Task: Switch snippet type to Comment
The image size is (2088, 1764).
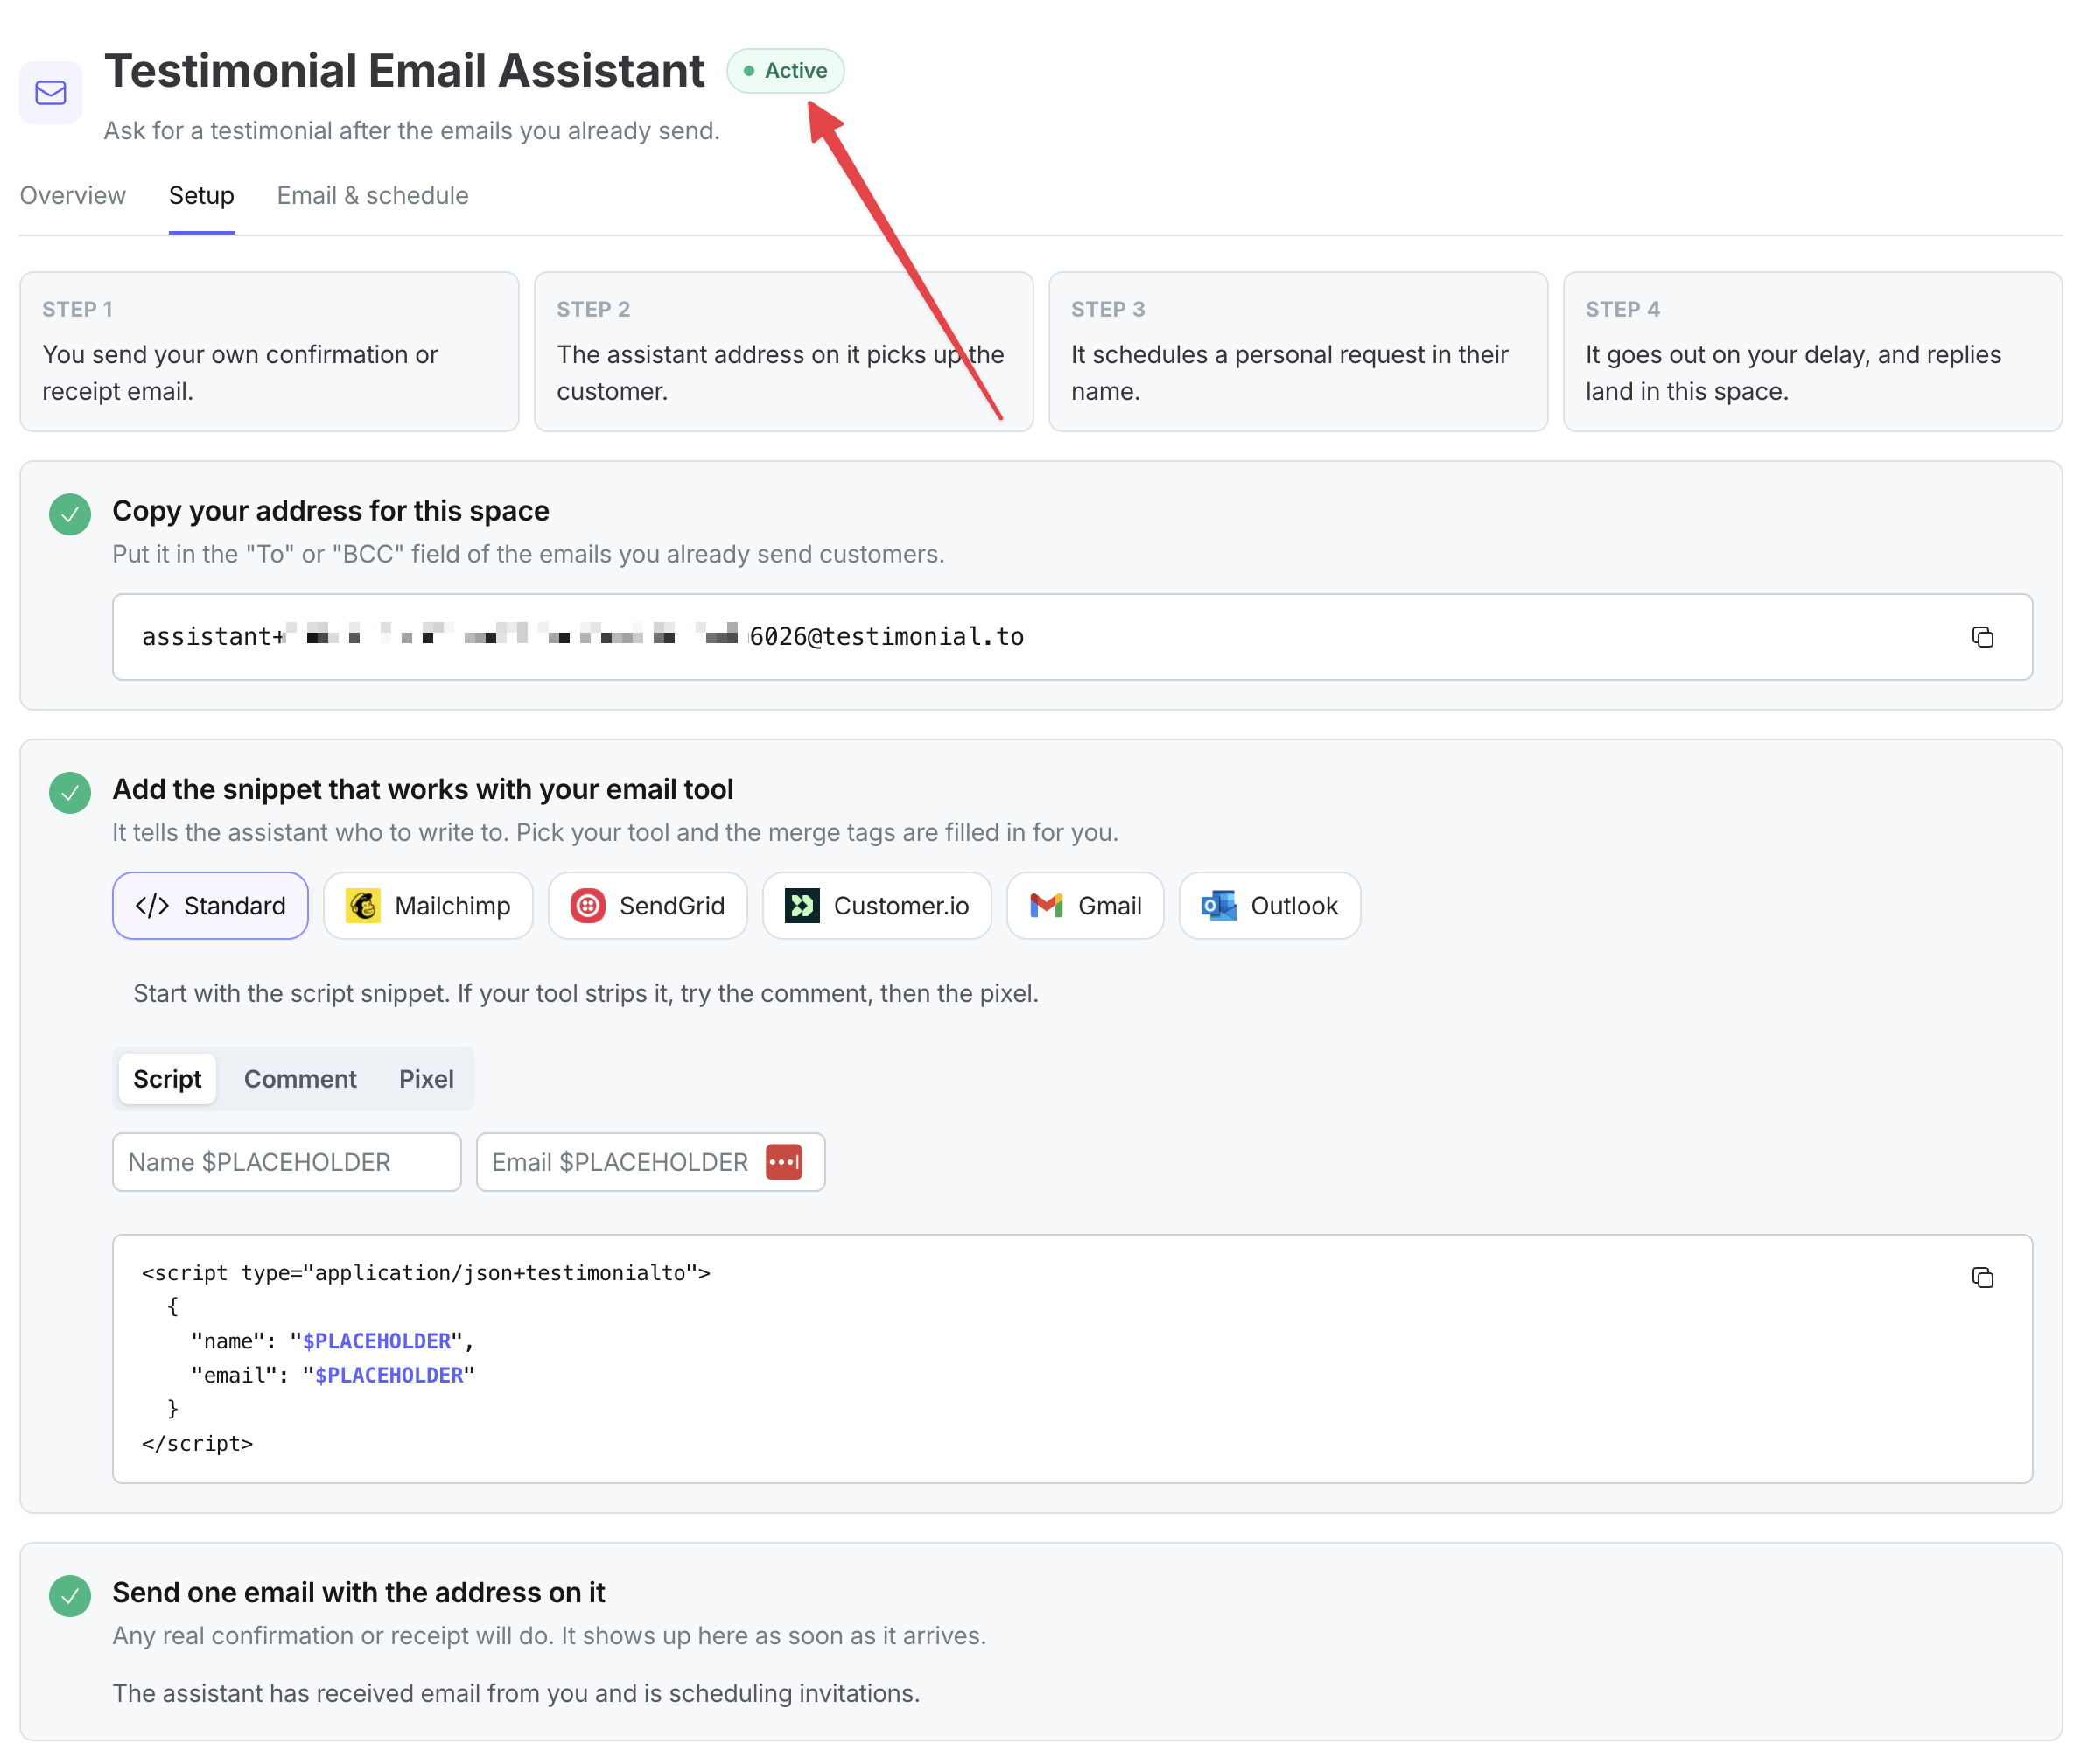Action: pos(300,1079)
